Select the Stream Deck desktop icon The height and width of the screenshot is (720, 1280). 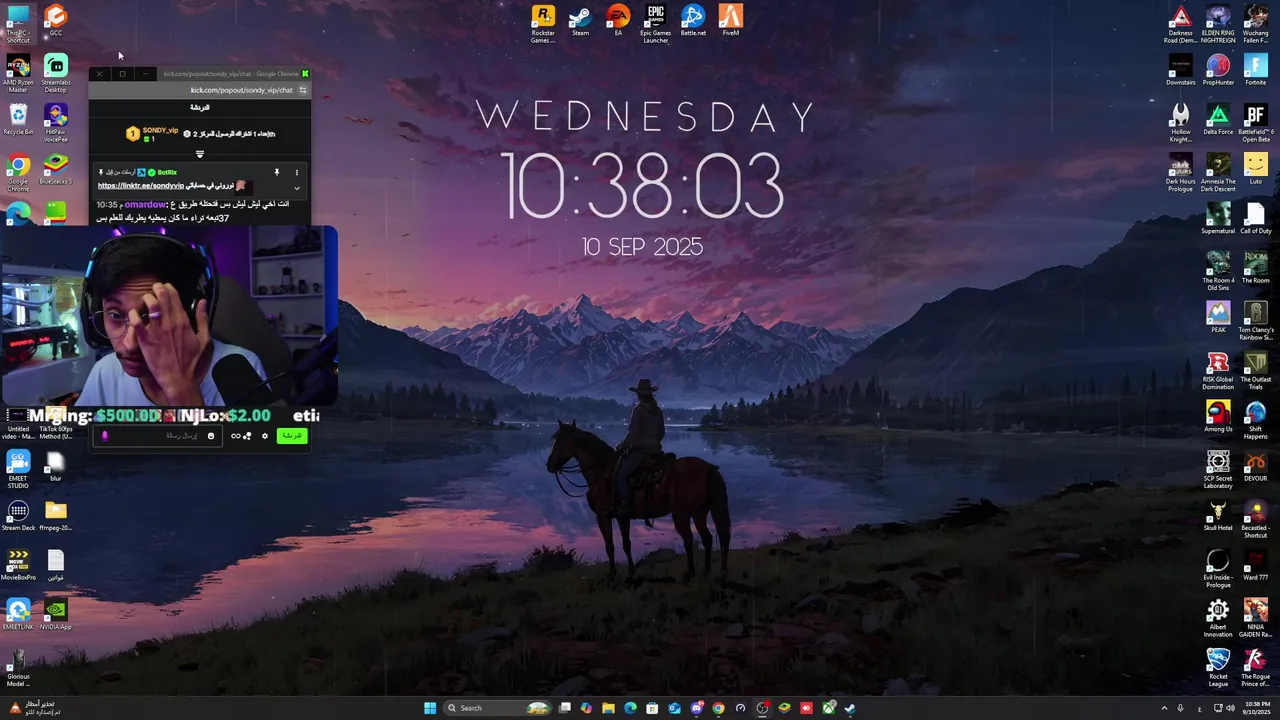pos(18,515)
